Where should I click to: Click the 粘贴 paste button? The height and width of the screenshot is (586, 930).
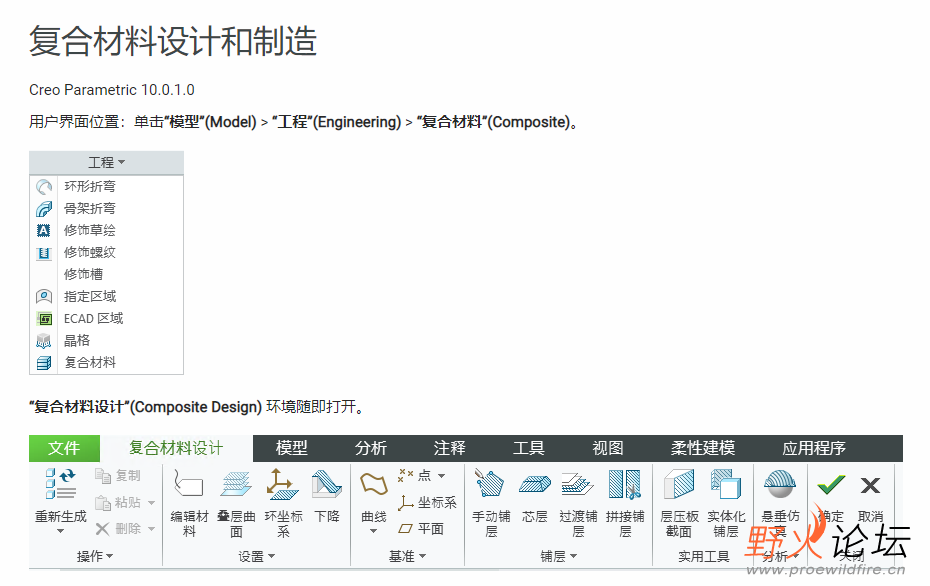tap(118, 502)
